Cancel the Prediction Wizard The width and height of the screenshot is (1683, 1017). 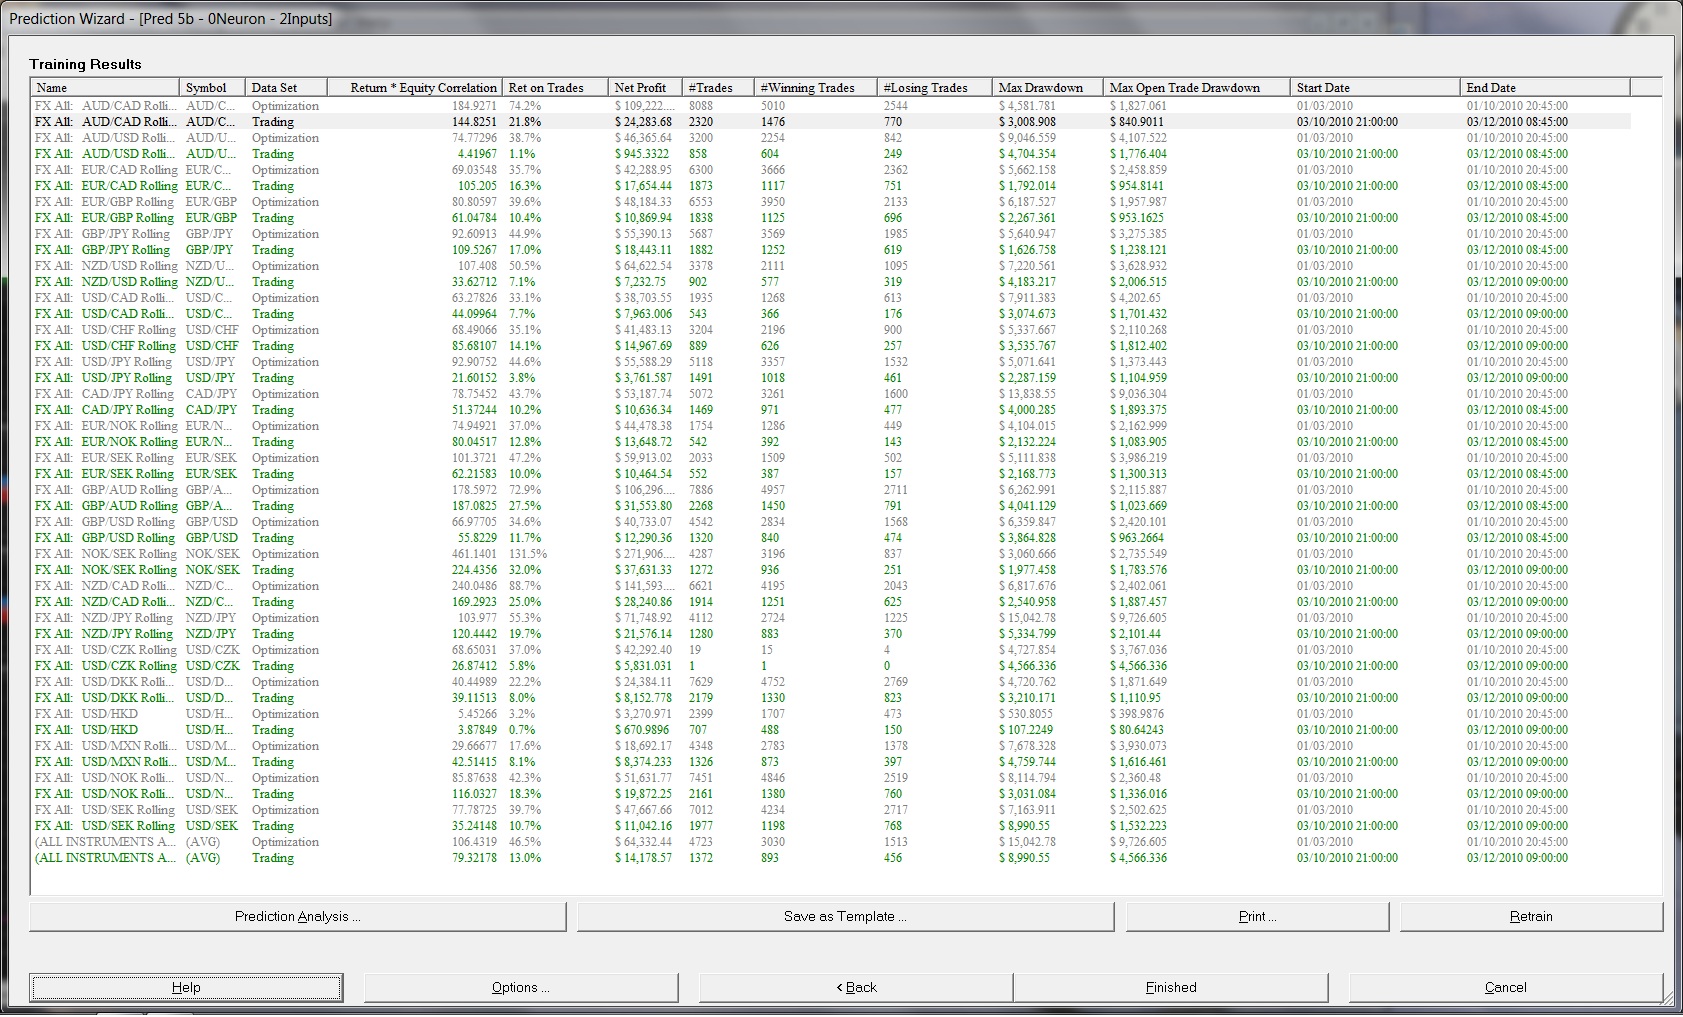(1505, 987)
